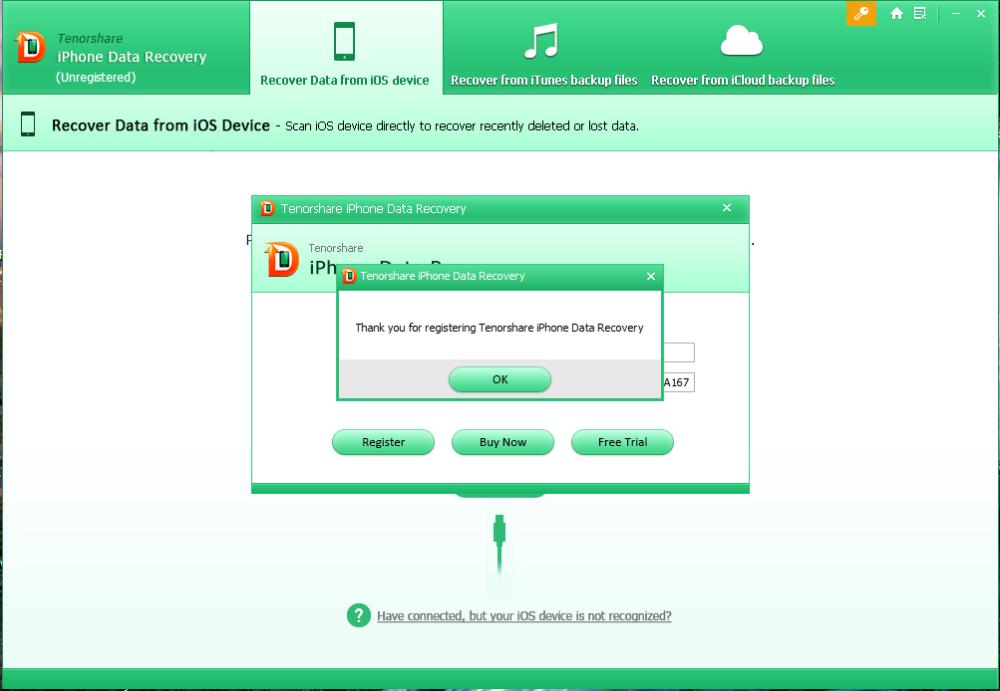Click the orange key register icon
This screenshot has height=691, width=1000.
(x=861, y=13)
